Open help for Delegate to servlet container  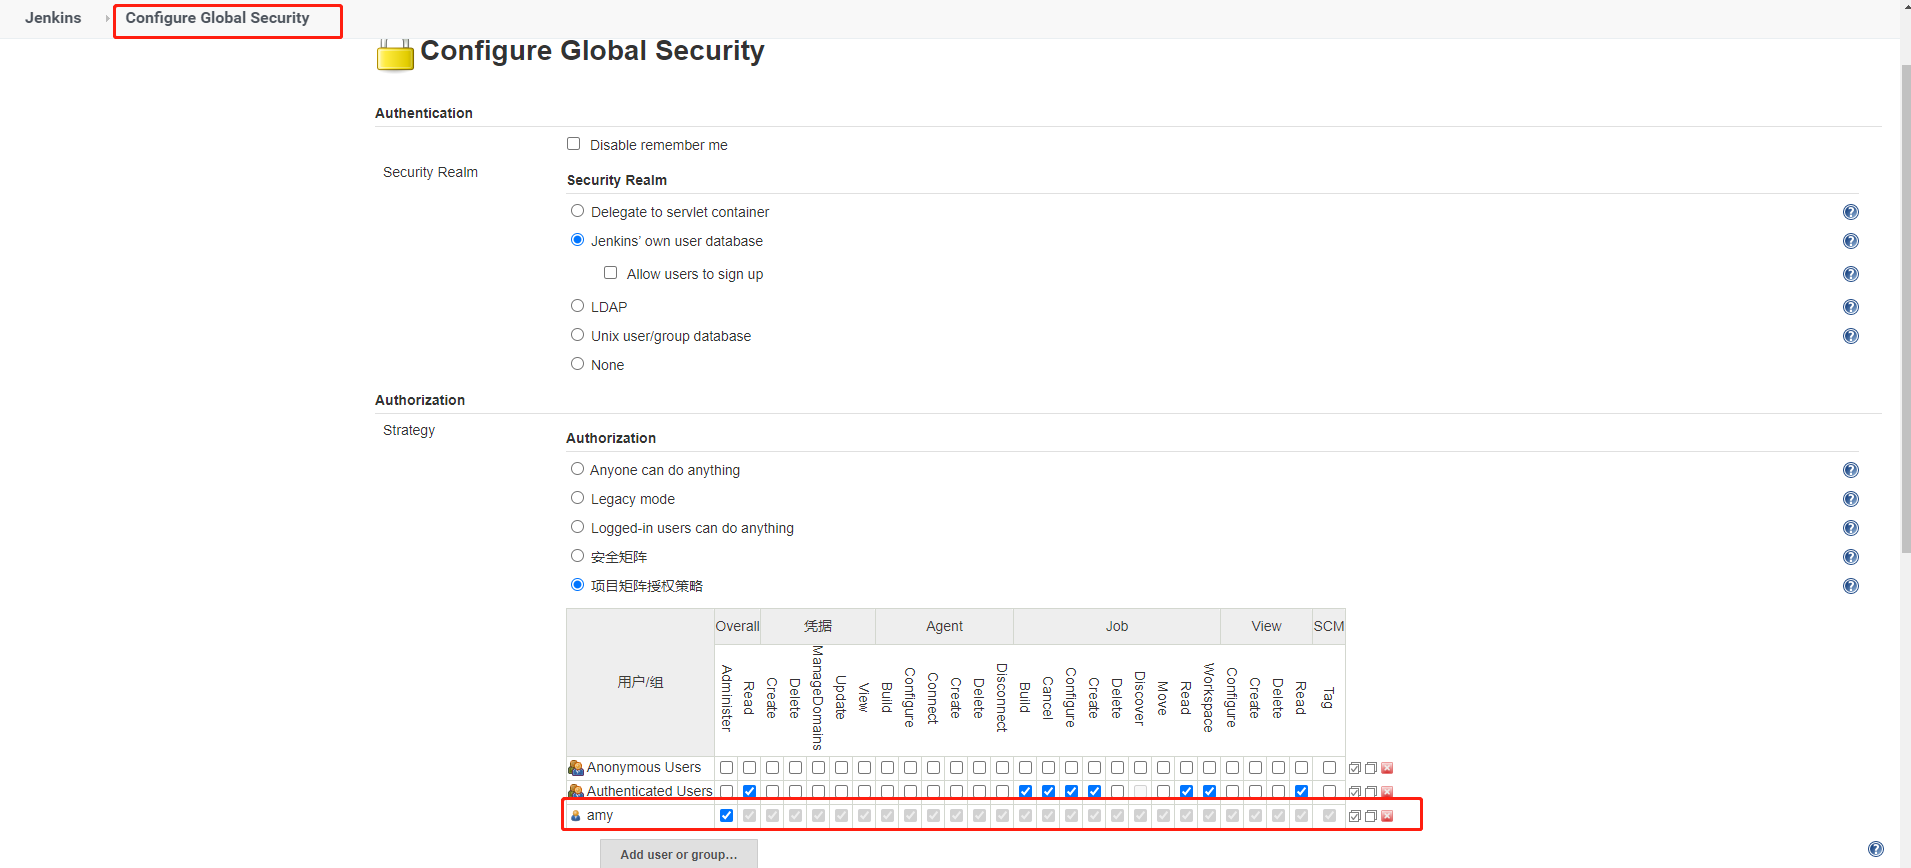1851,212
